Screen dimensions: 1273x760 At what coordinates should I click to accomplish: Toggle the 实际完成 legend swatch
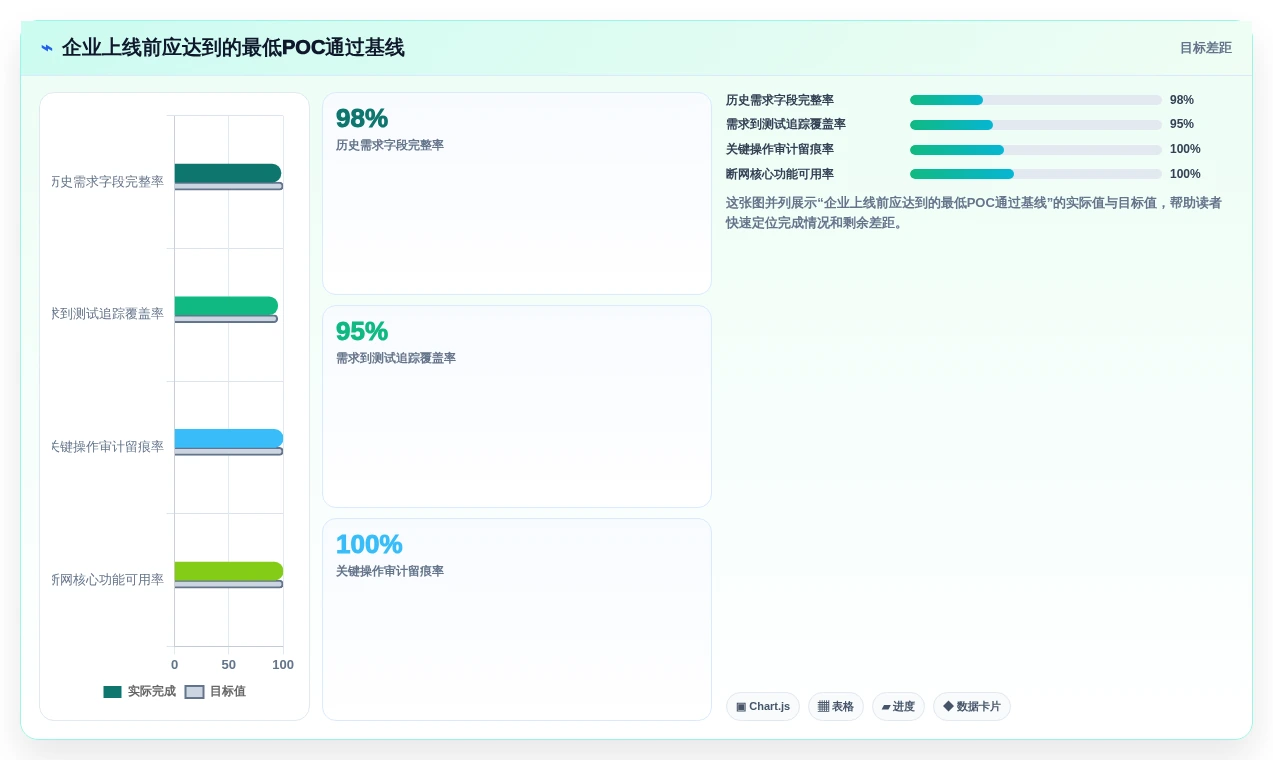coord(112,692)
